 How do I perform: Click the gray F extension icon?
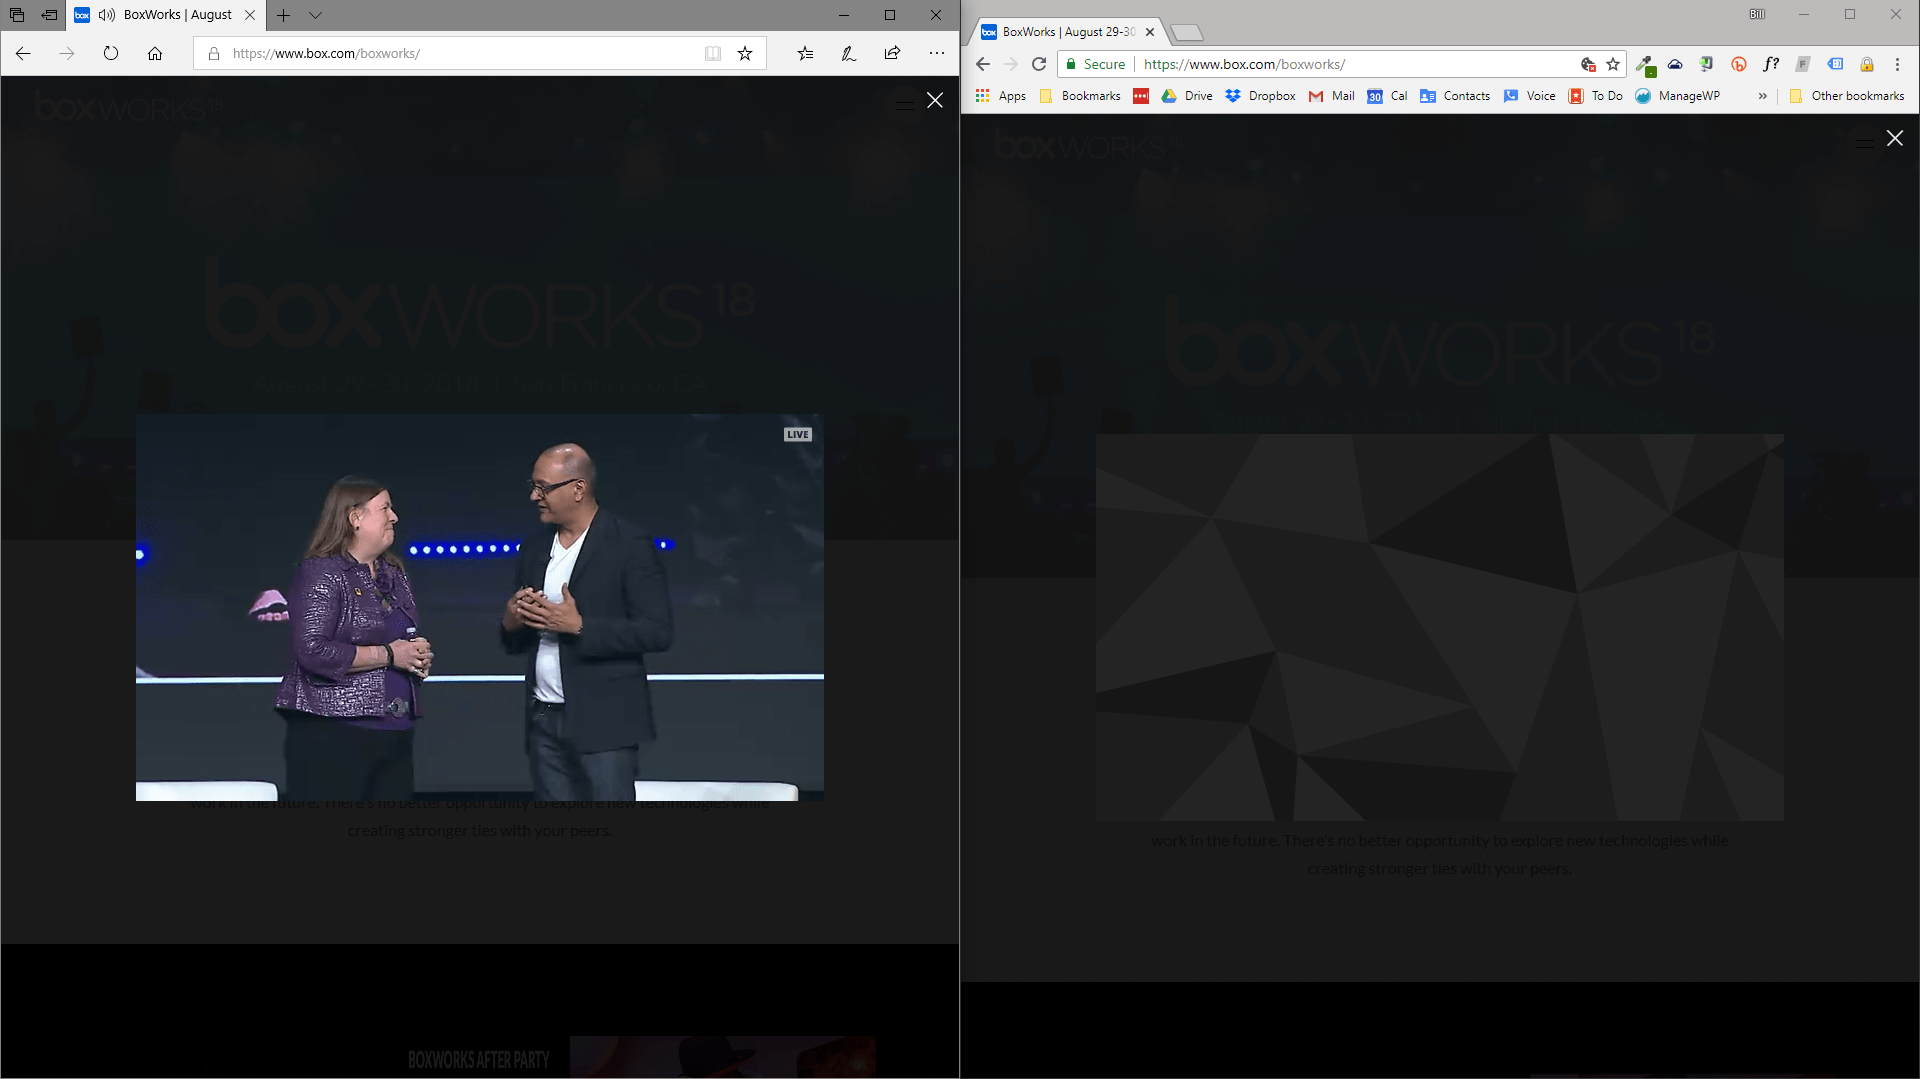point(1803,64)
